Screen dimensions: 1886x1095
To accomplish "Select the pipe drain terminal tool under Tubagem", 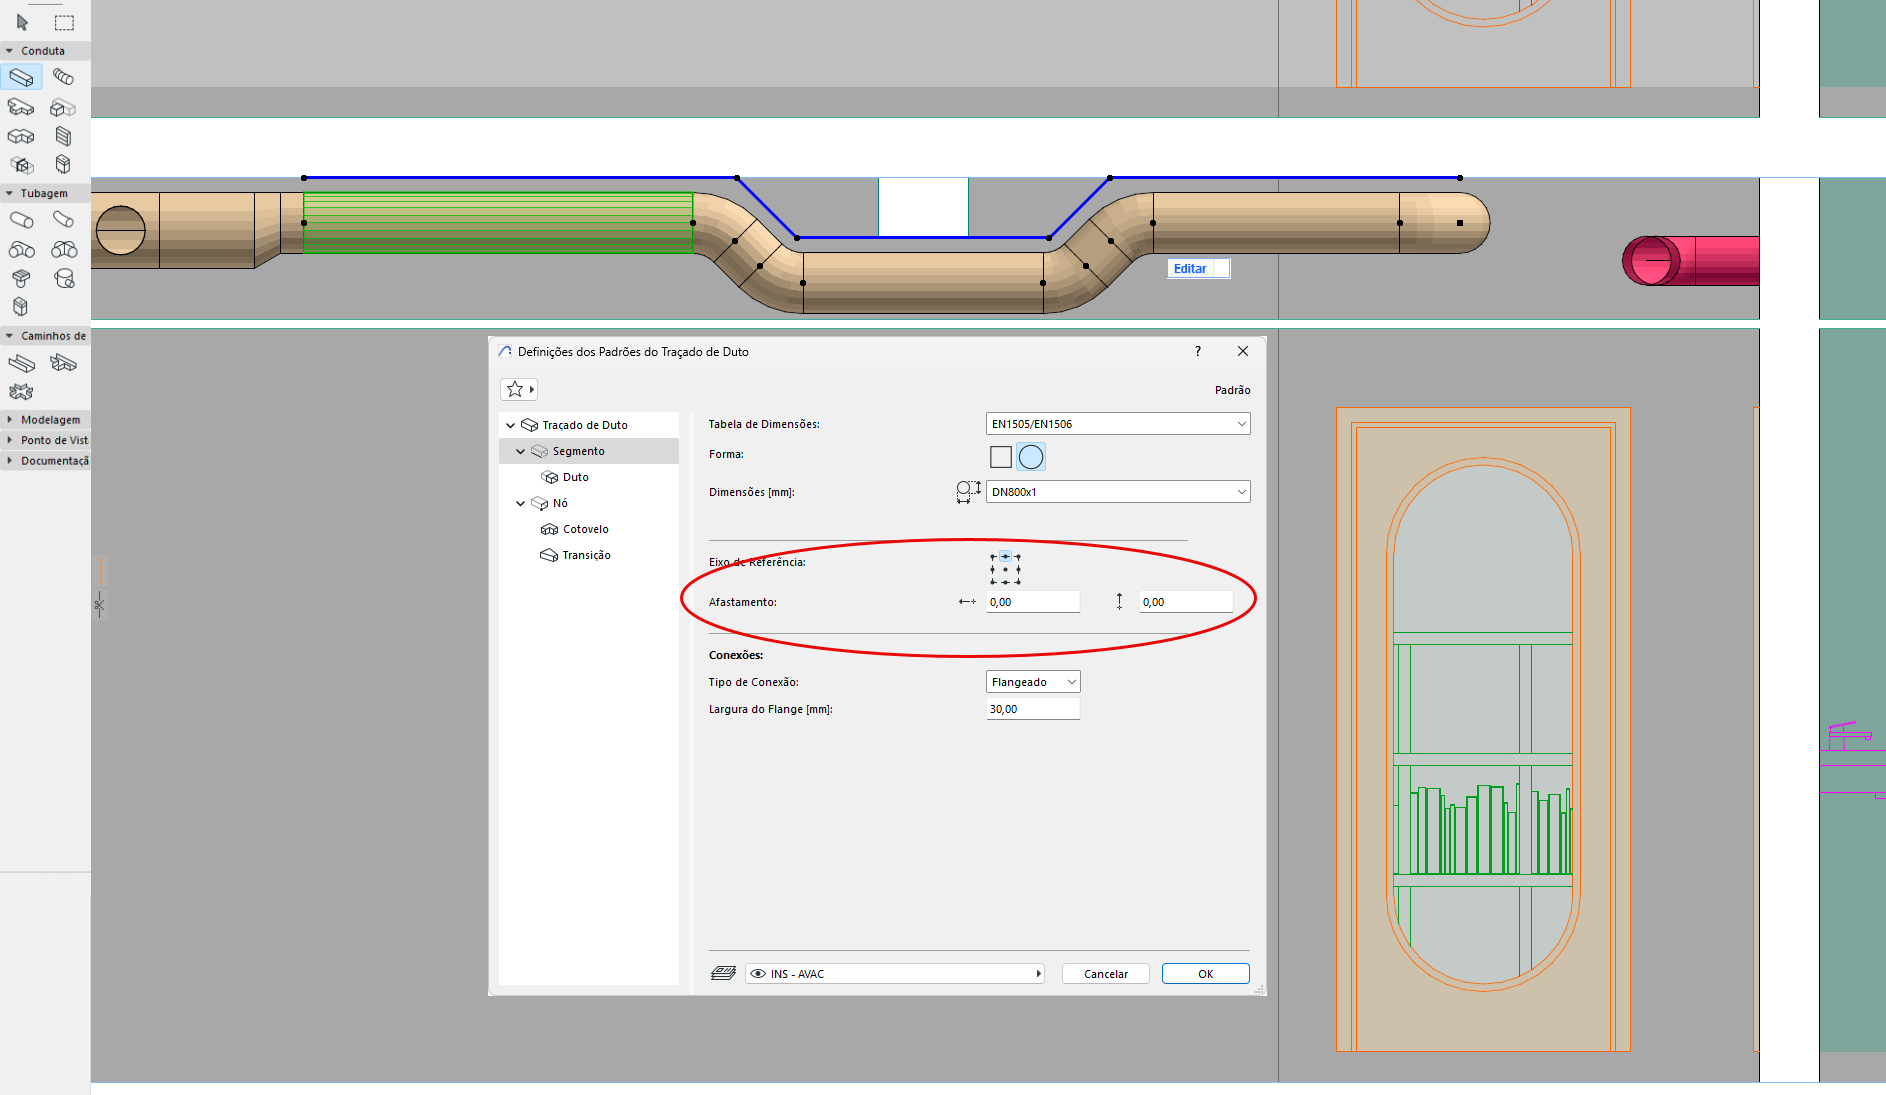I will 21,278.
